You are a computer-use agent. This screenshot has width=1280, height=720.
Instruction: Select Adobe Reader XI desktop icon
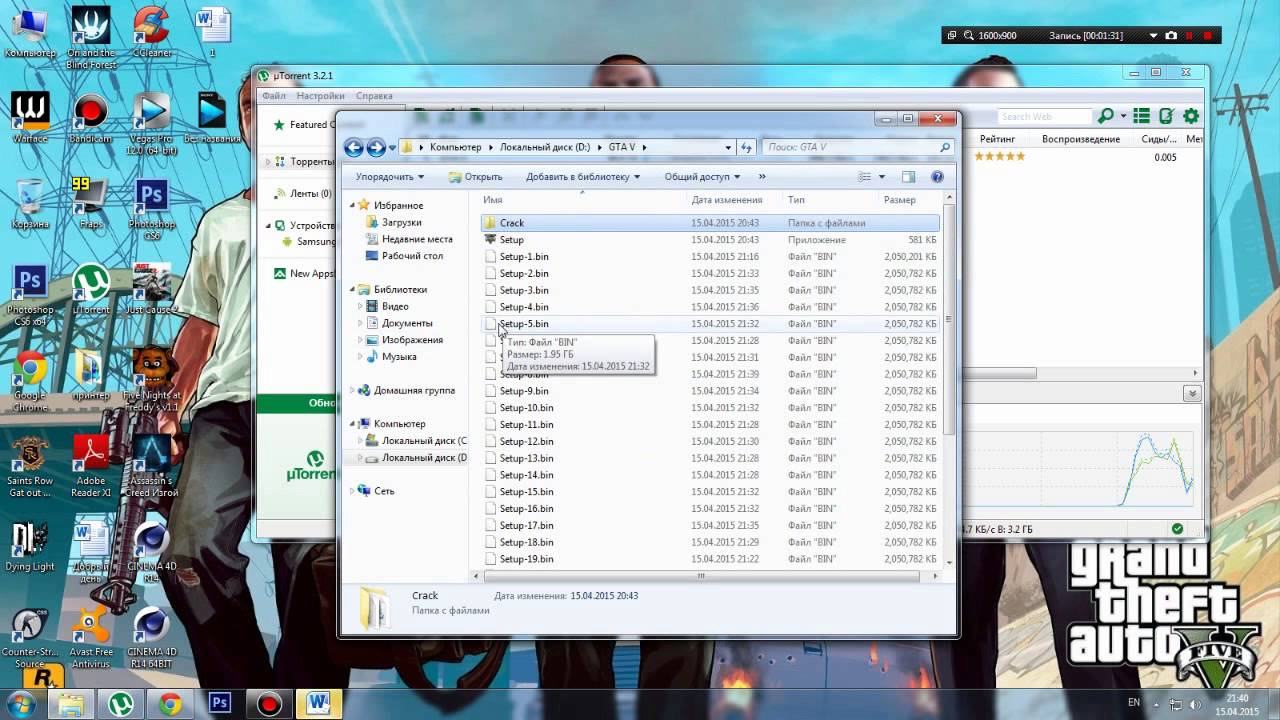(91, 466)
